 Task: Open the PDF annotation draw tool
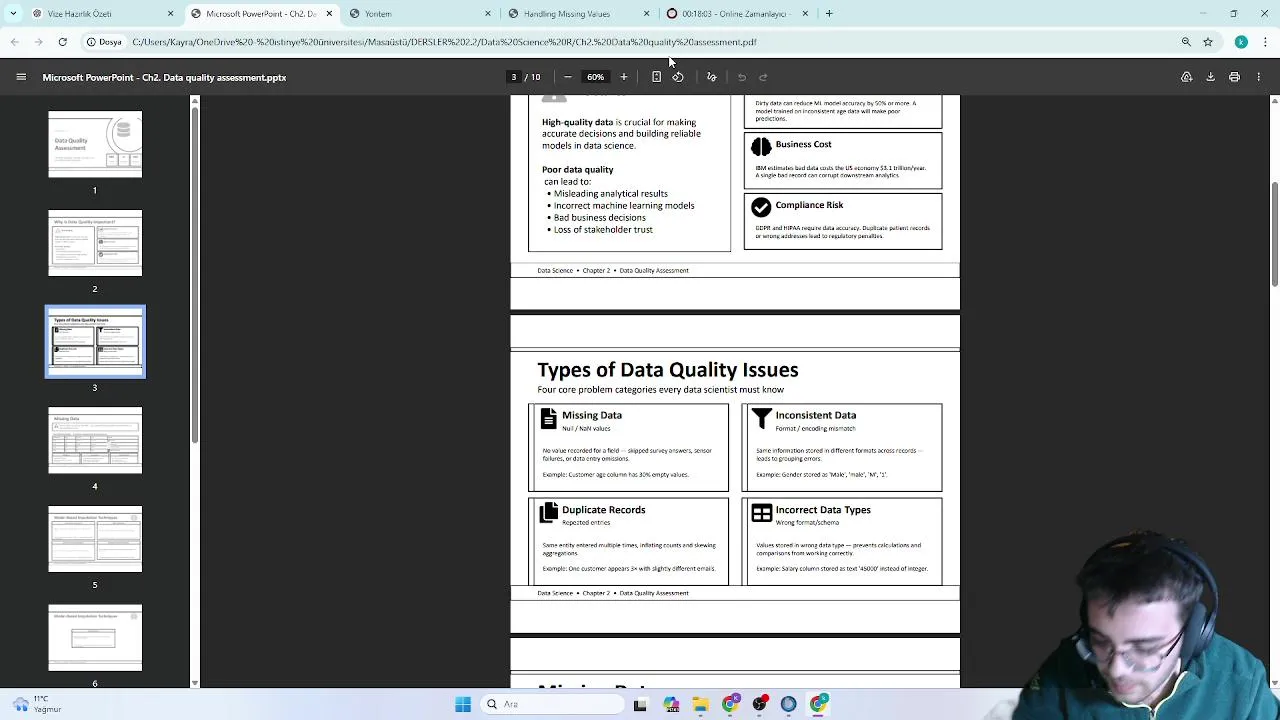pos(712,77)
